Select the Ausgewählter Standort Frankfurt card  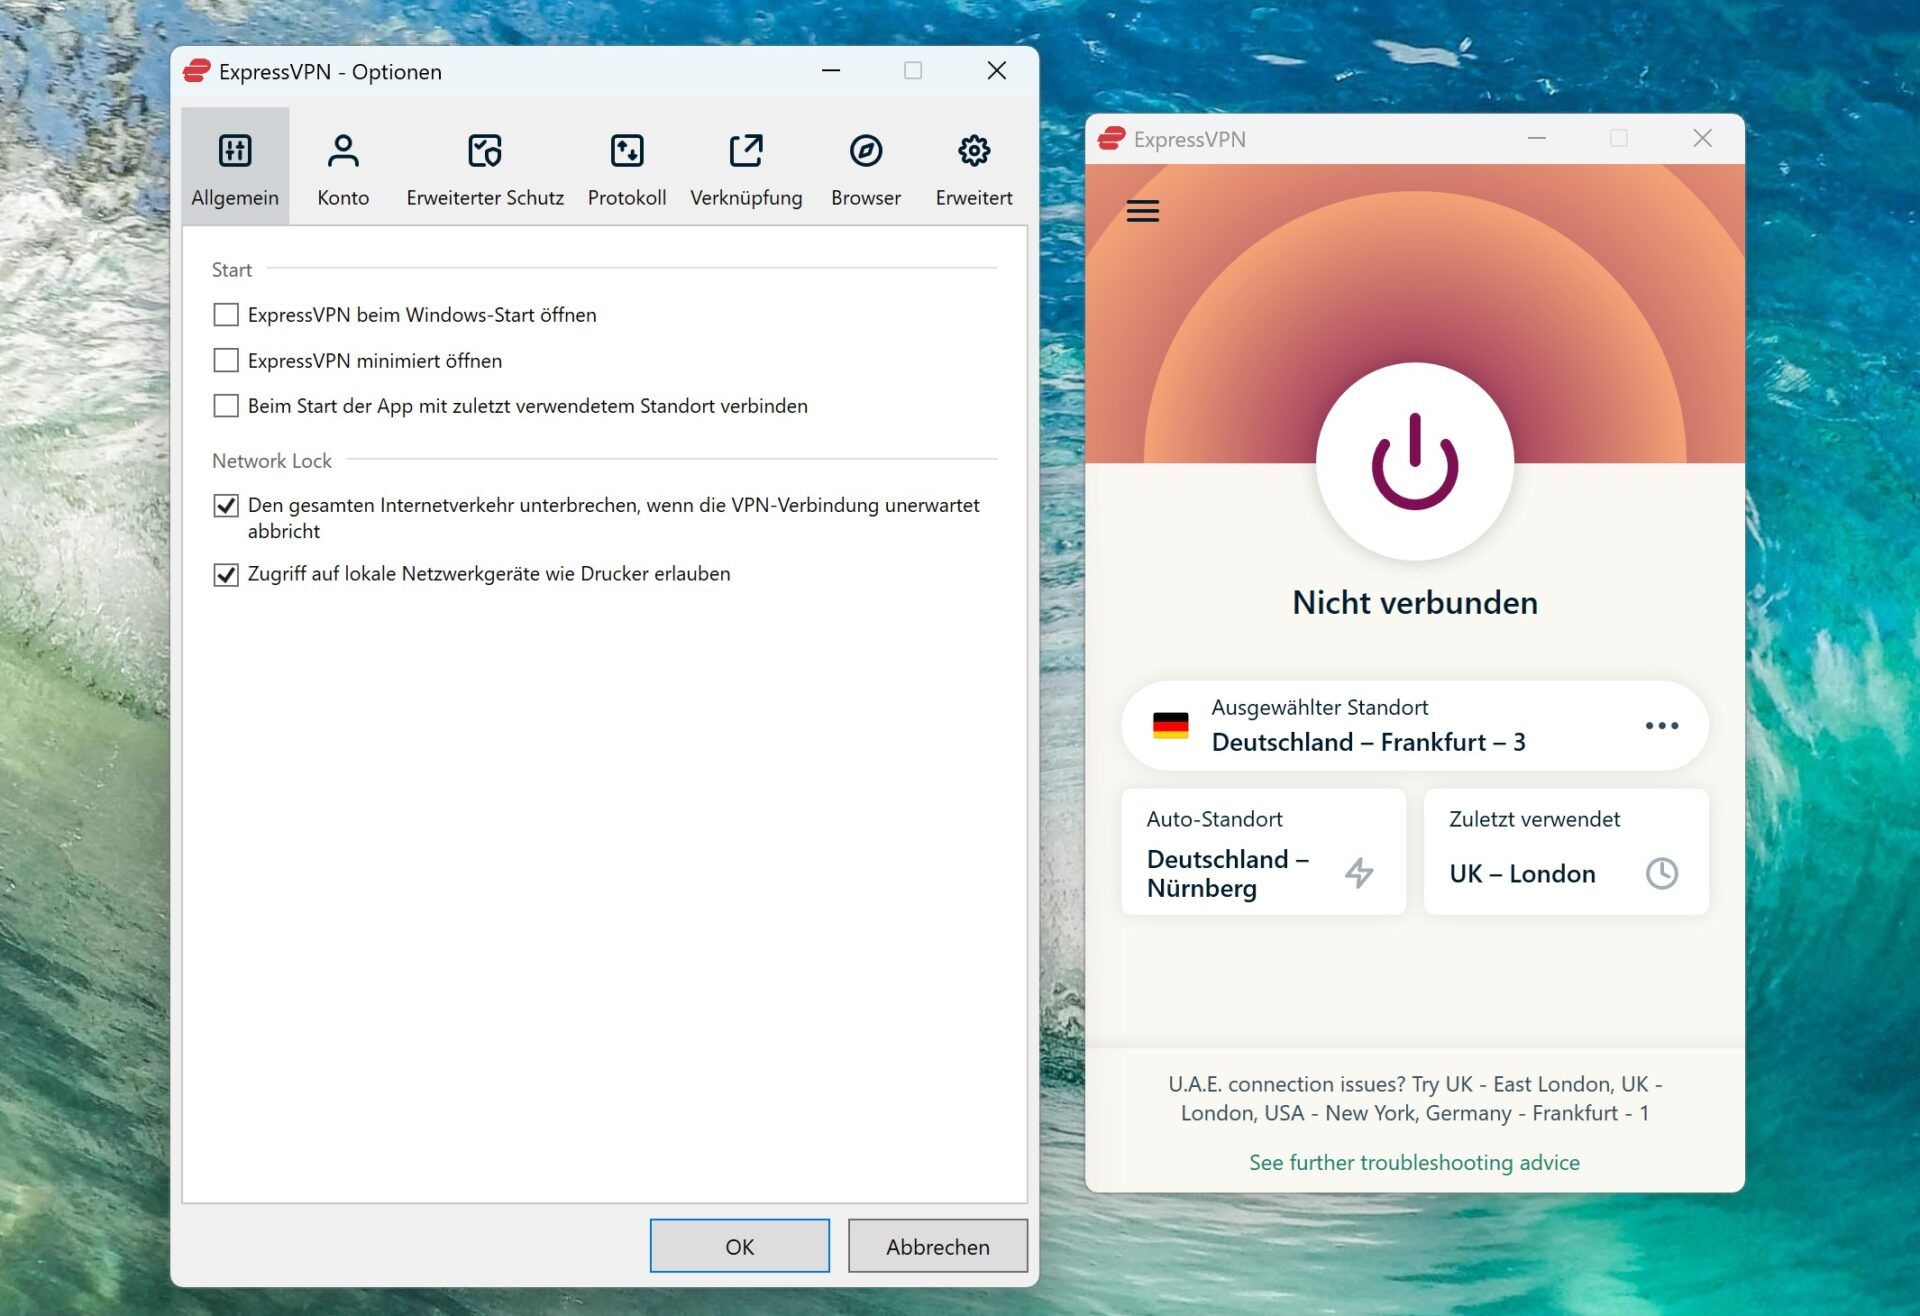tap(1415, 726)
